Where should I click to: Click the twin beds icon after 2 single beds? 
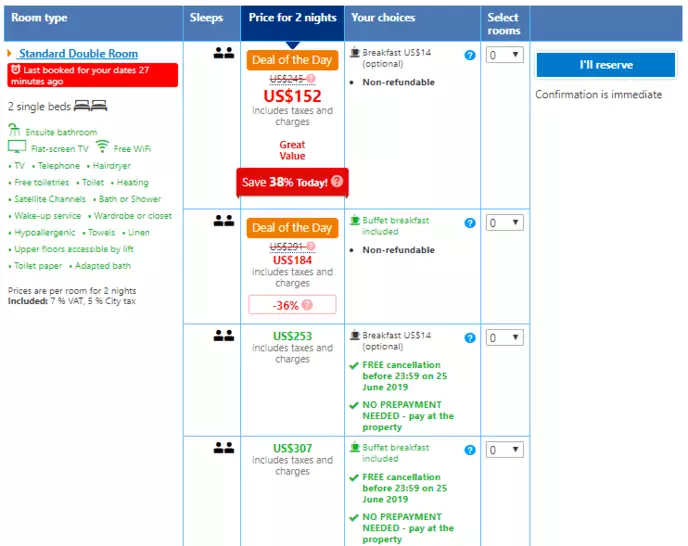click(x=90, y=106)
